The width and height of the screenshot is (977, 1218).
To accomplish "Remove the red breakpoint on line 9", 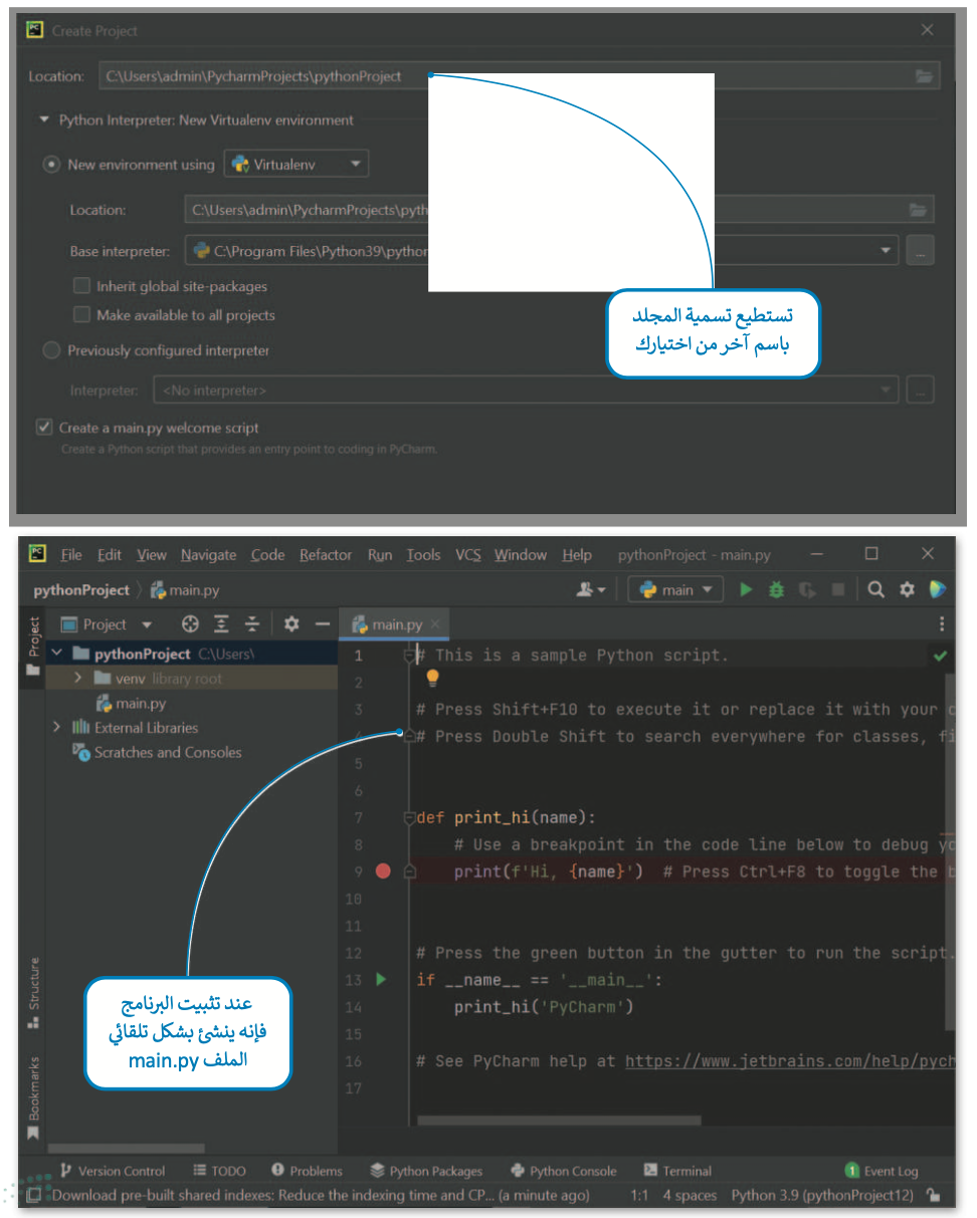I will [x=382, y=871].
